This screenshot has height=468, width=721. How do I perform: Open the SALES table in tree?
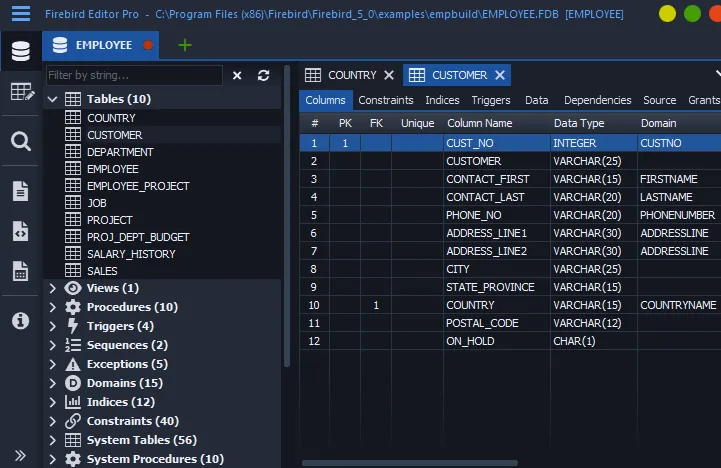point(102,271)
